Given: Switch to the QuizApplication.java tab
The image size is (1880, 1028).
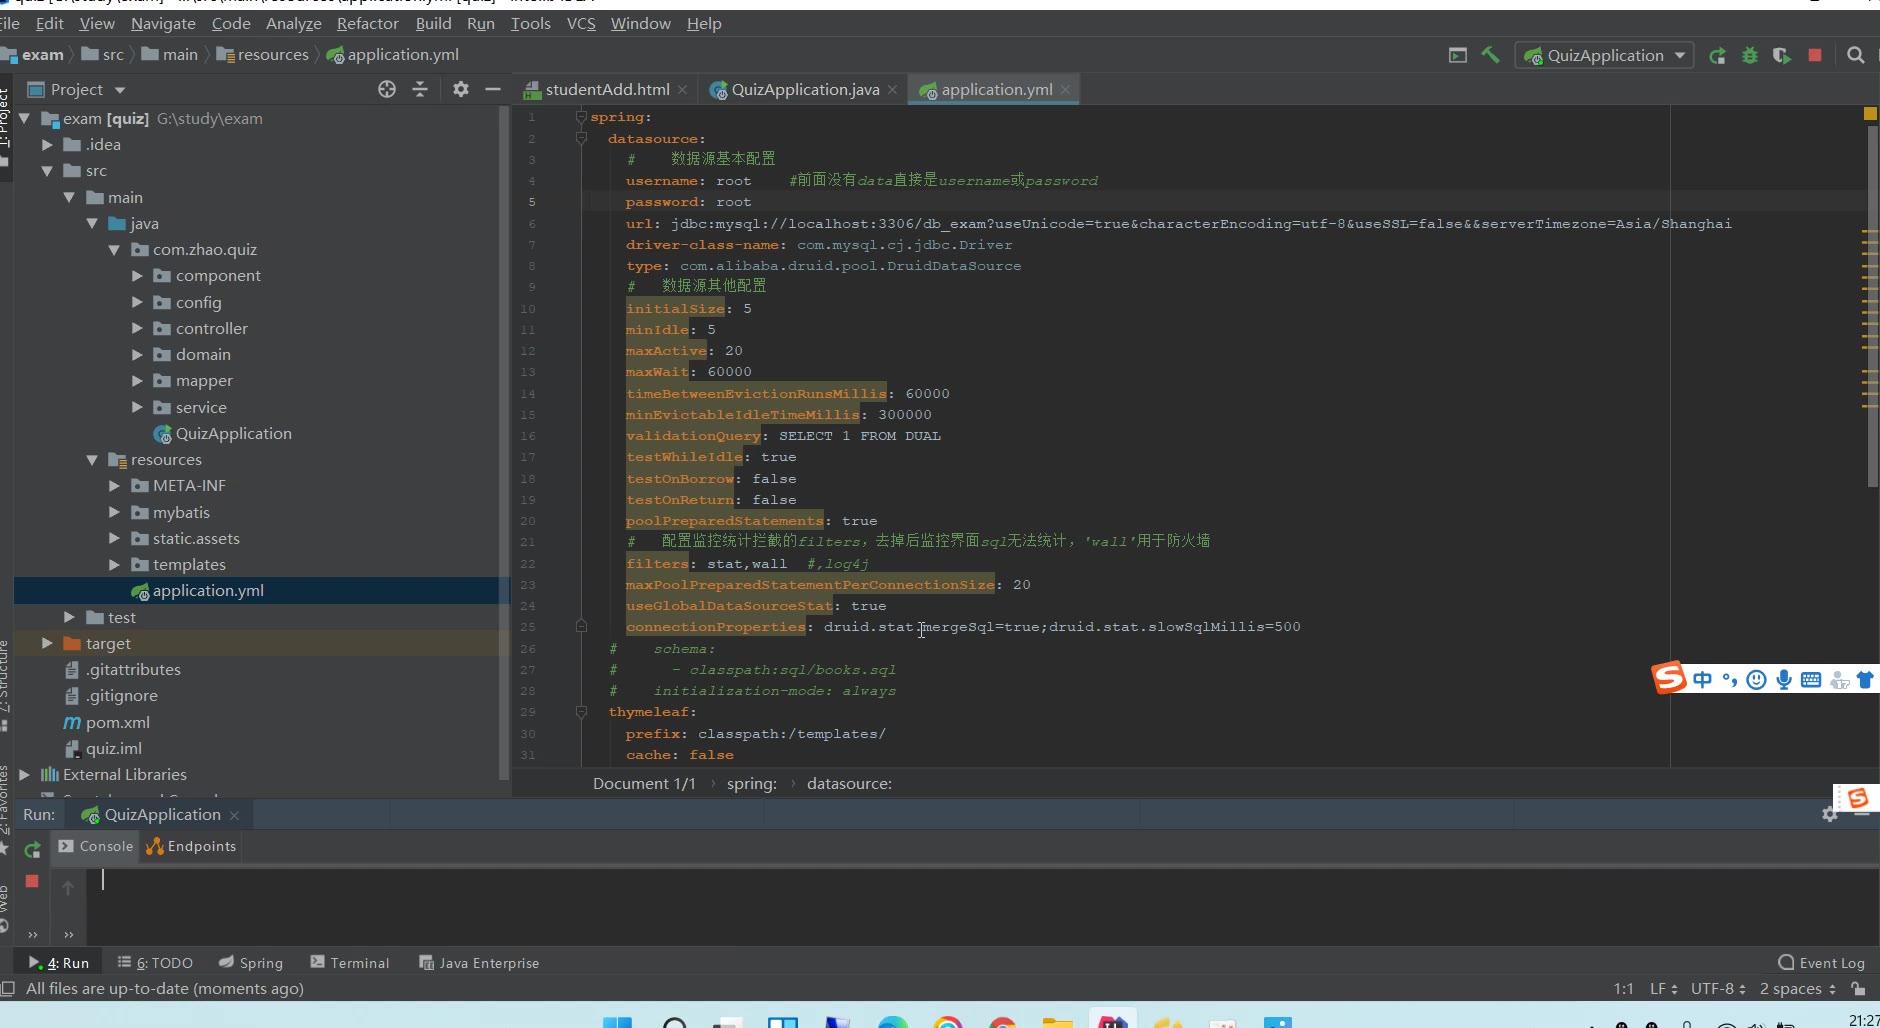Looking at the screenshot, I should click(x=804, y=90).
